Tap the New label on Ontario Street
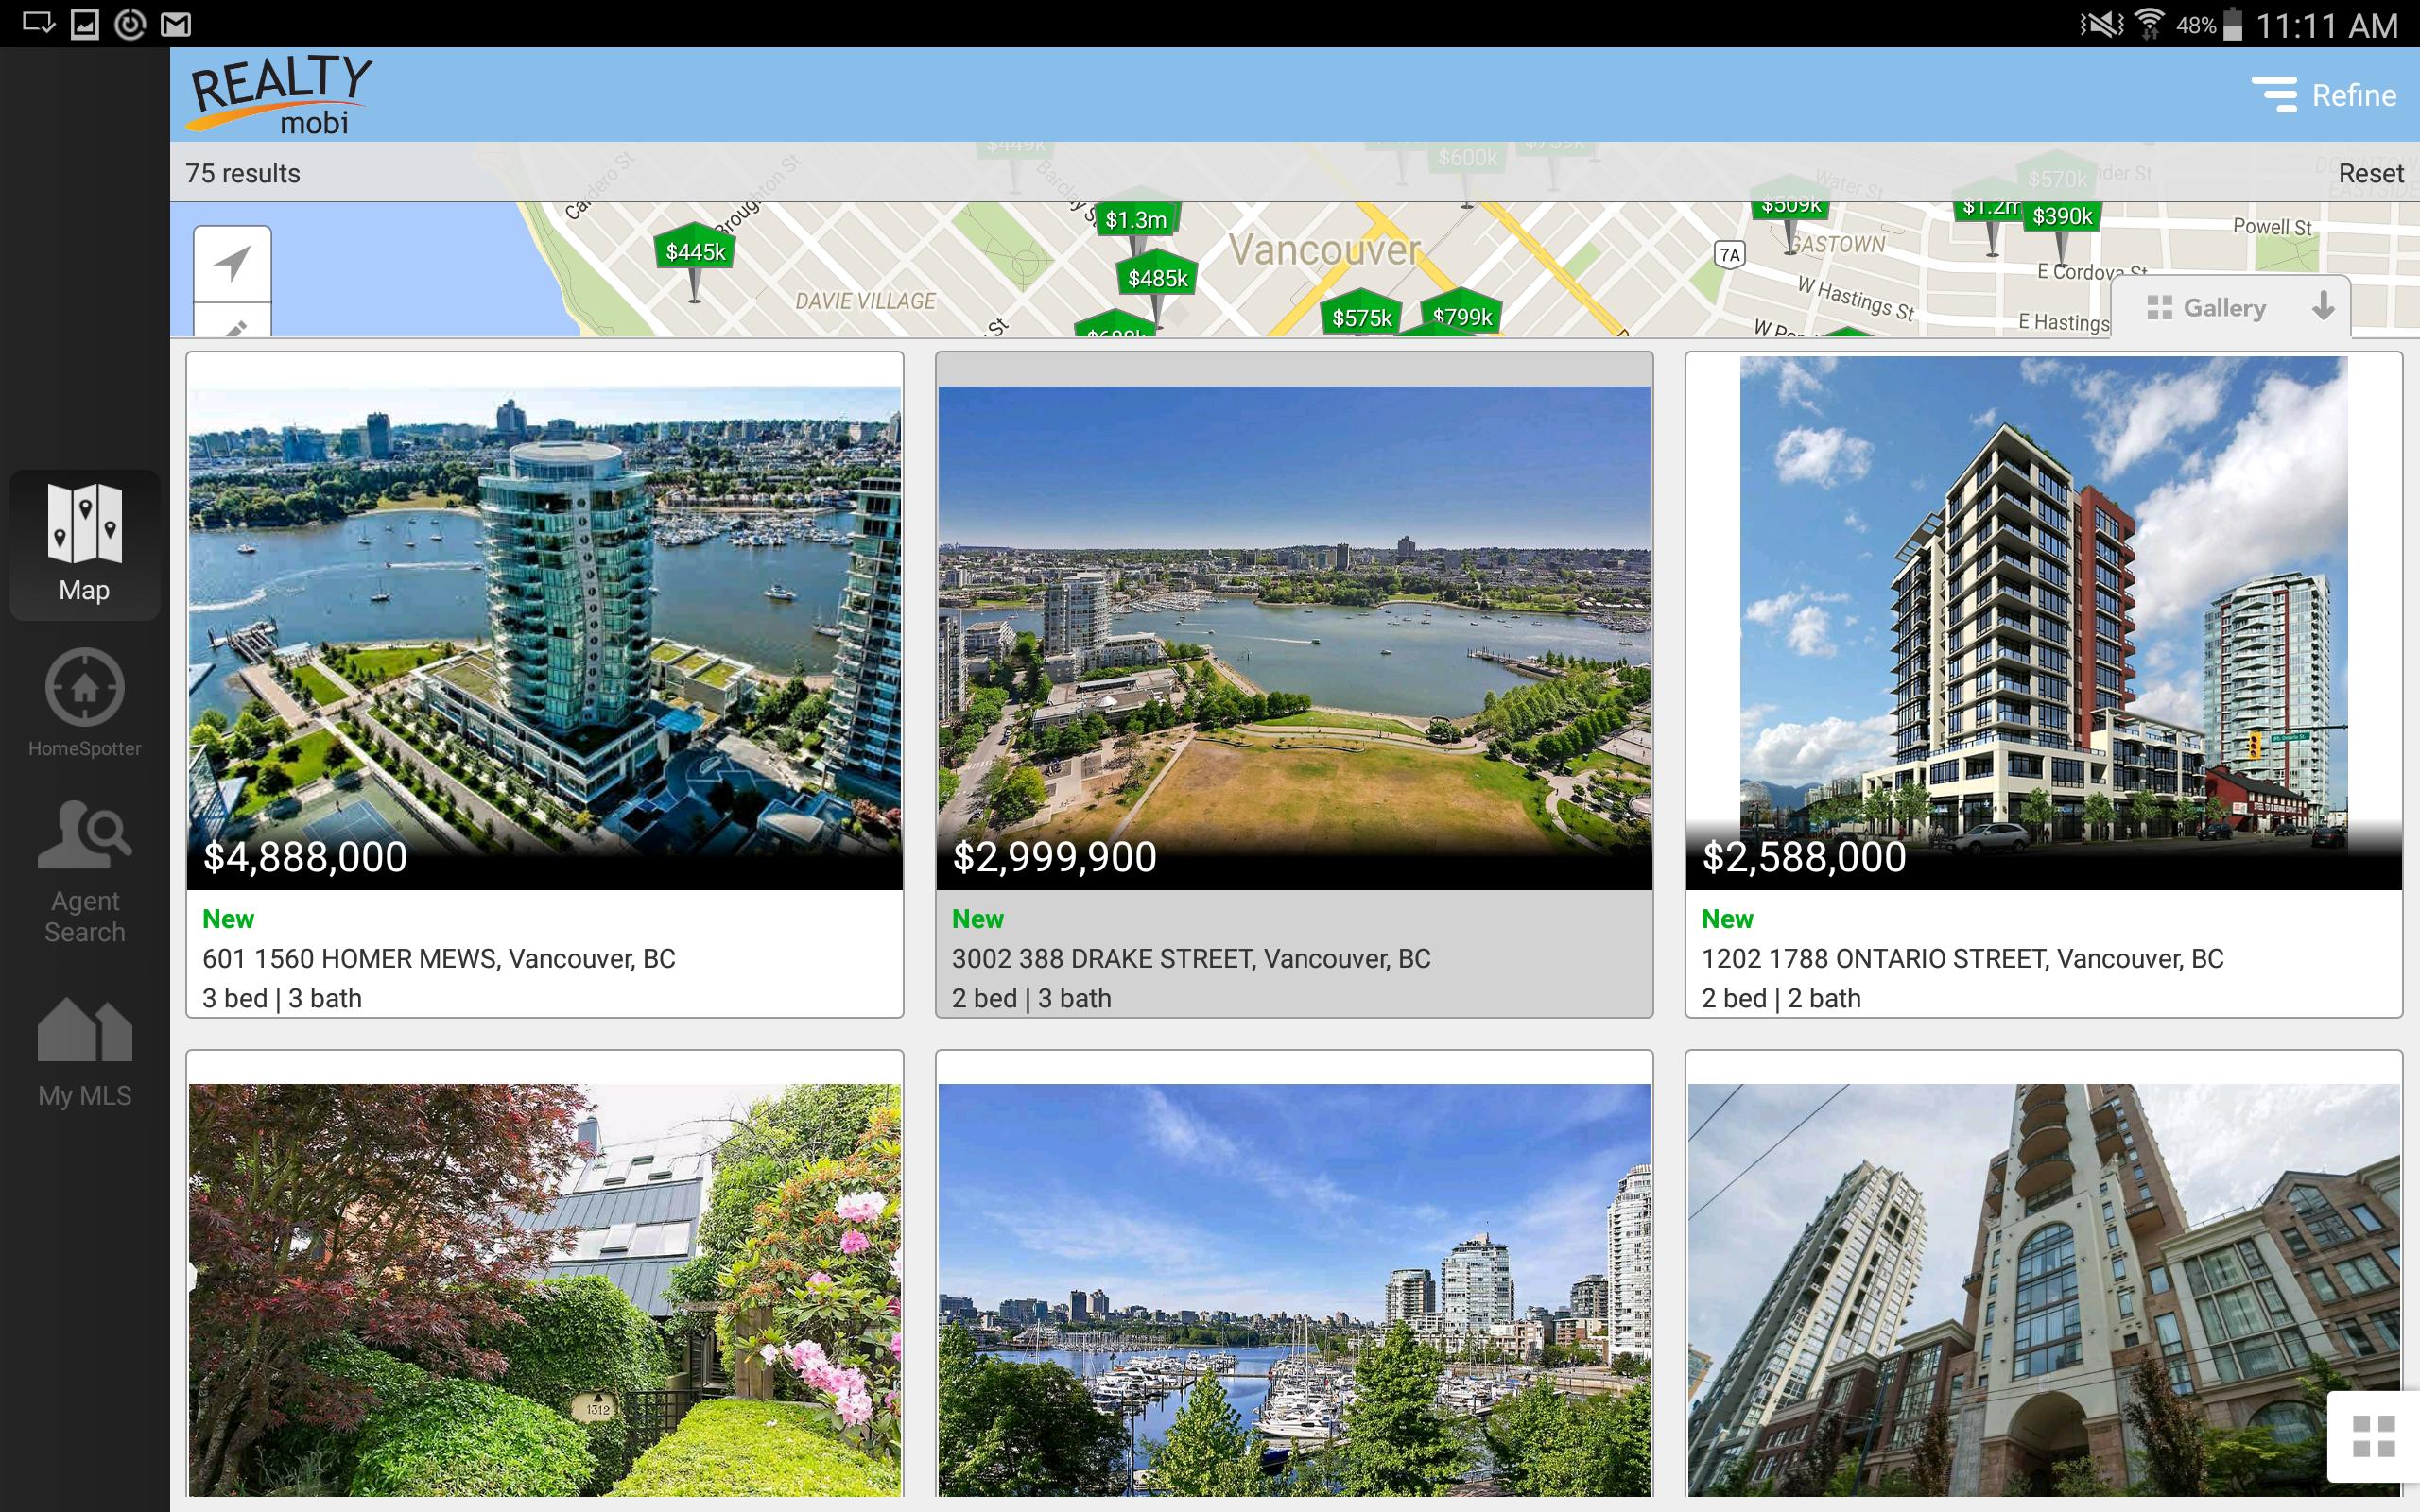 pyautogui.click(x=1727, y=918)
